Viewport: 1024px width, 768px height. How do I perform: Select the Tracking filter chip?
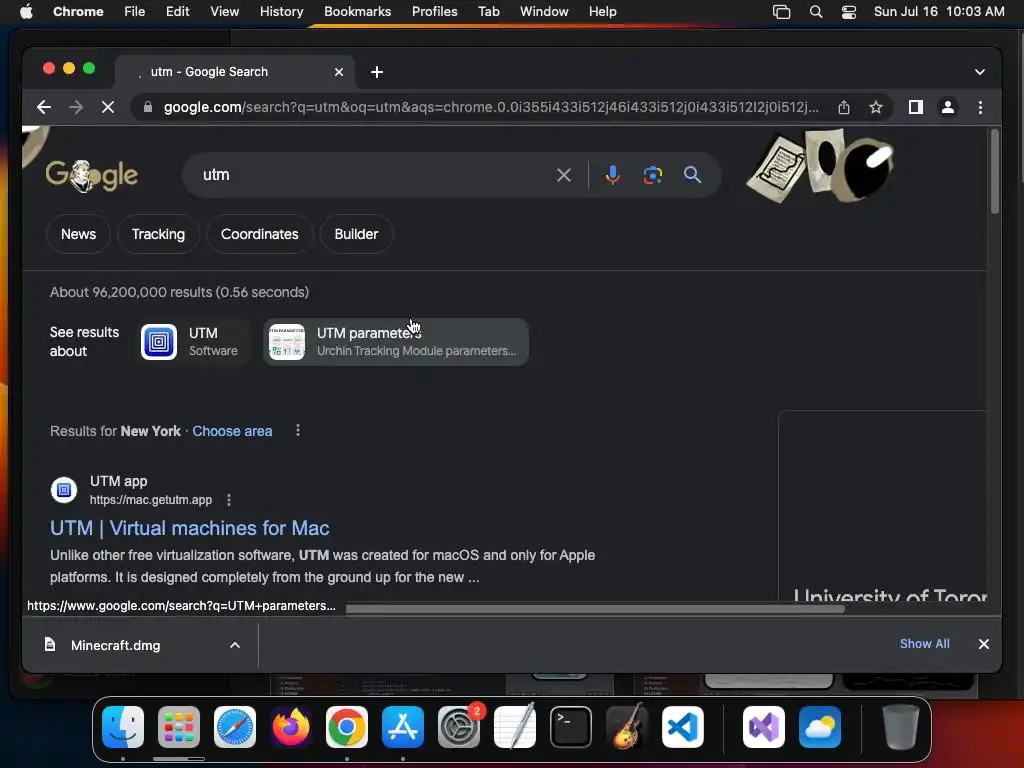[x=158, y=234]
